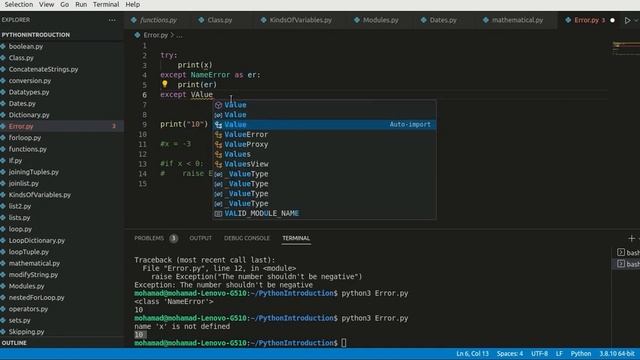Open Explorer more actions ellipsis
Viewport: 640px width, 360px height.
(112, 20)
